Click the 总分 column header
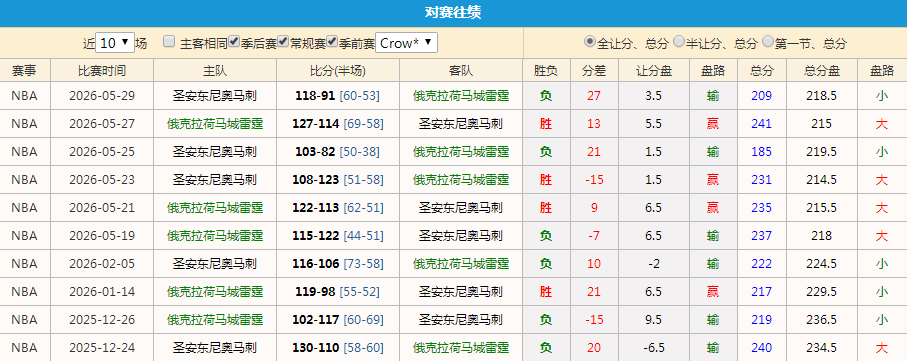The width and height of the screenshot is (907, 361). tap(762, 71)
